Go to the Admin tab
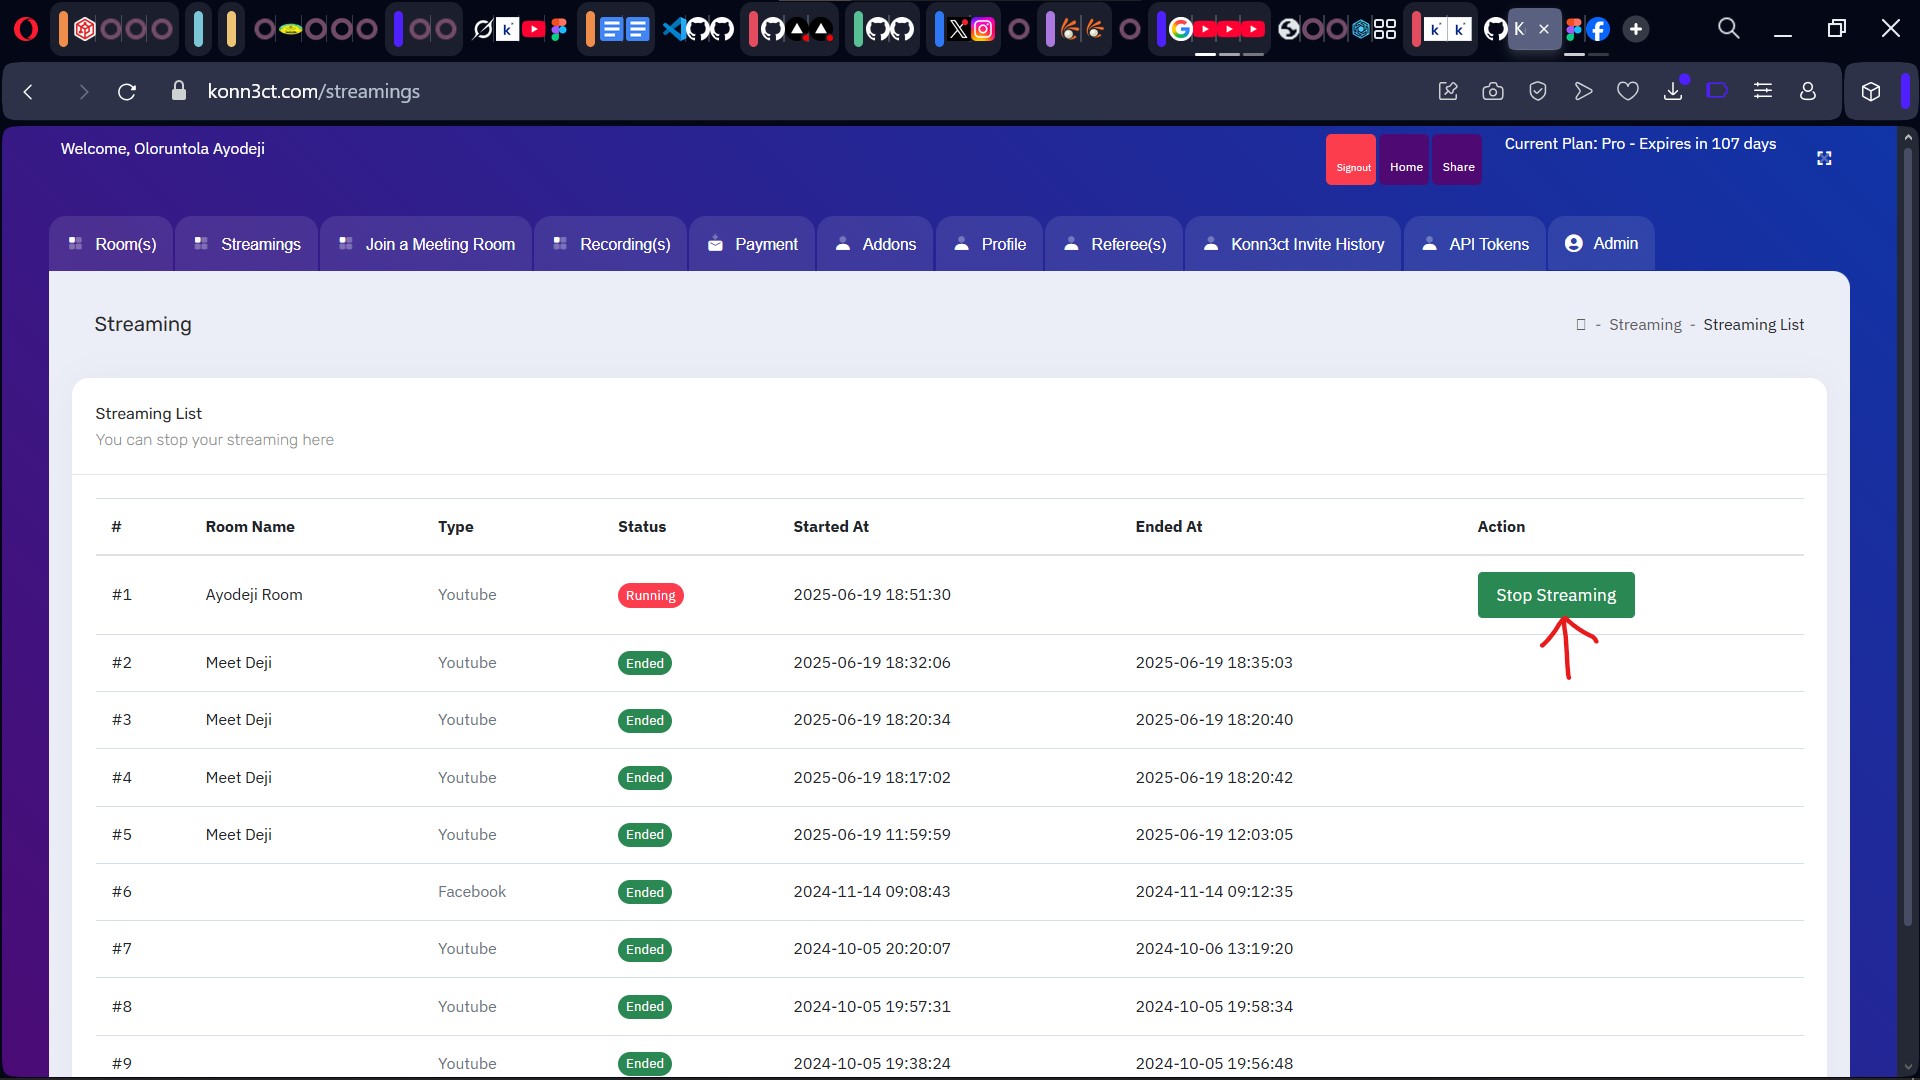1920x1080 pixels. 1601,244
